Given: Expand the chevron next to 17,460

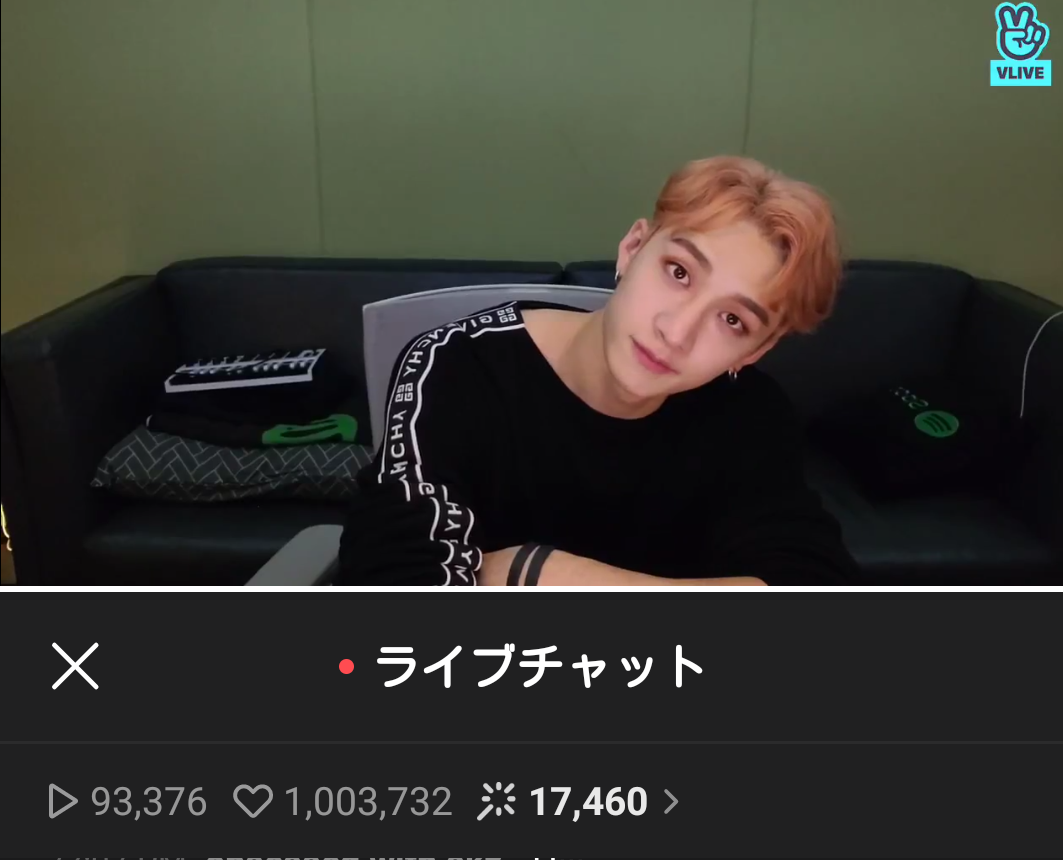Looking at the screenshot, I should [670, 801].
